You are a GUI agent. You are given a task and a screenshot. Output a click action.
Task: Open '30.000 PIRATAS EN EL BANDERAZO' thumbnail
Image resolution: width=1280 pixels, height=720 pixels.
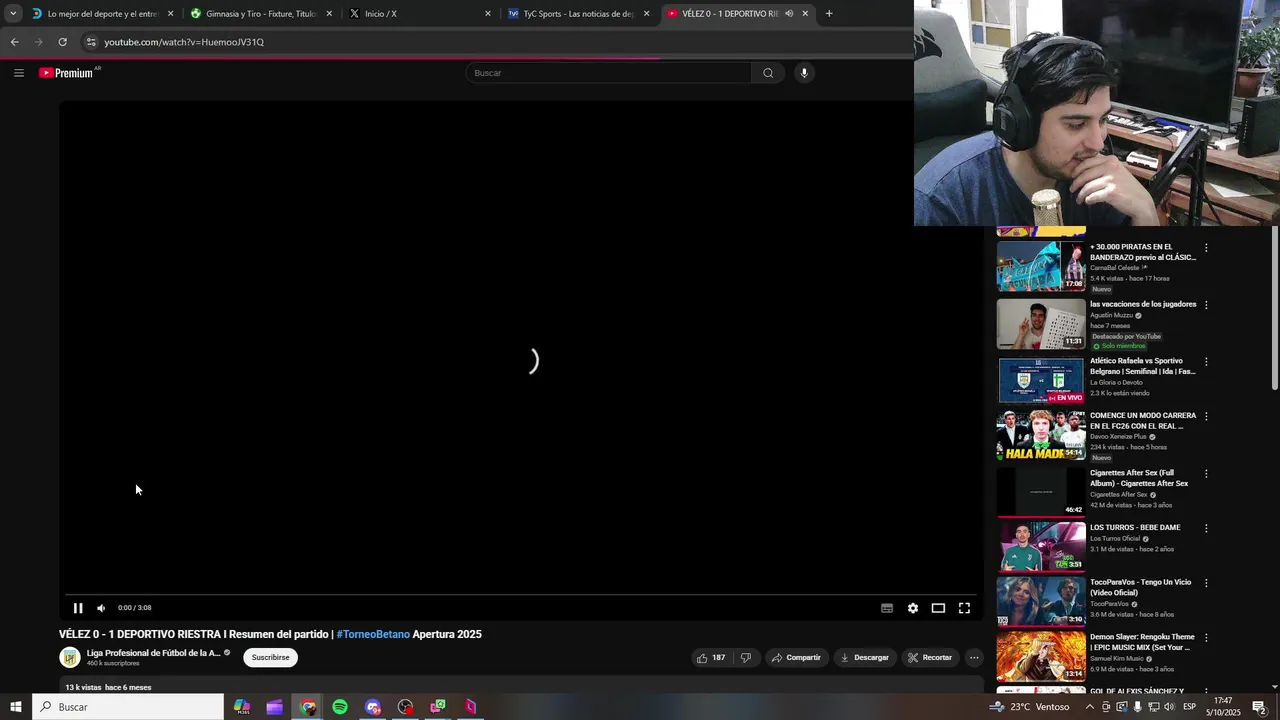point(1041,266)
